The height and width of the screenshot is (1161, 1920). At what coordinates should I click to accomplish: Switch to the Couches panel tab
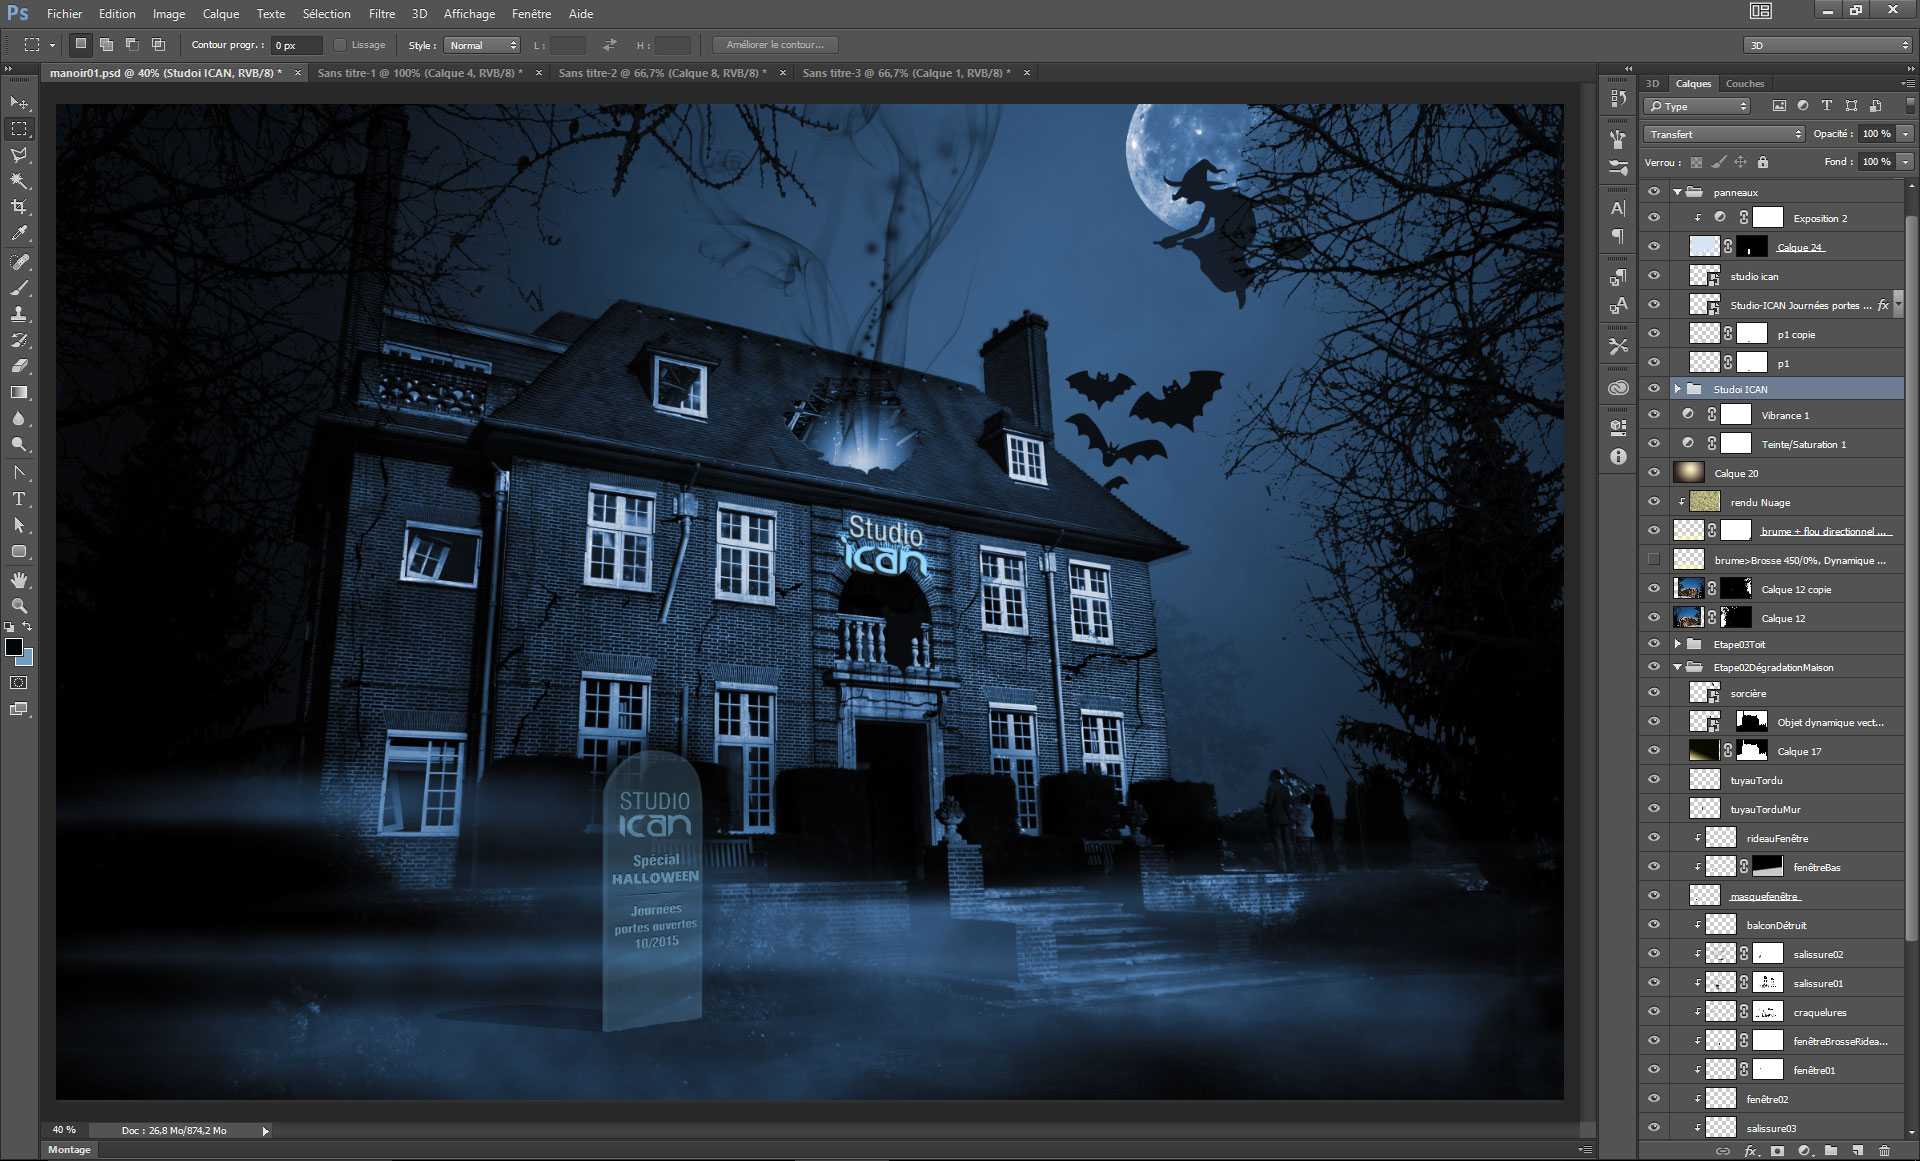[x=1745, y=83]
